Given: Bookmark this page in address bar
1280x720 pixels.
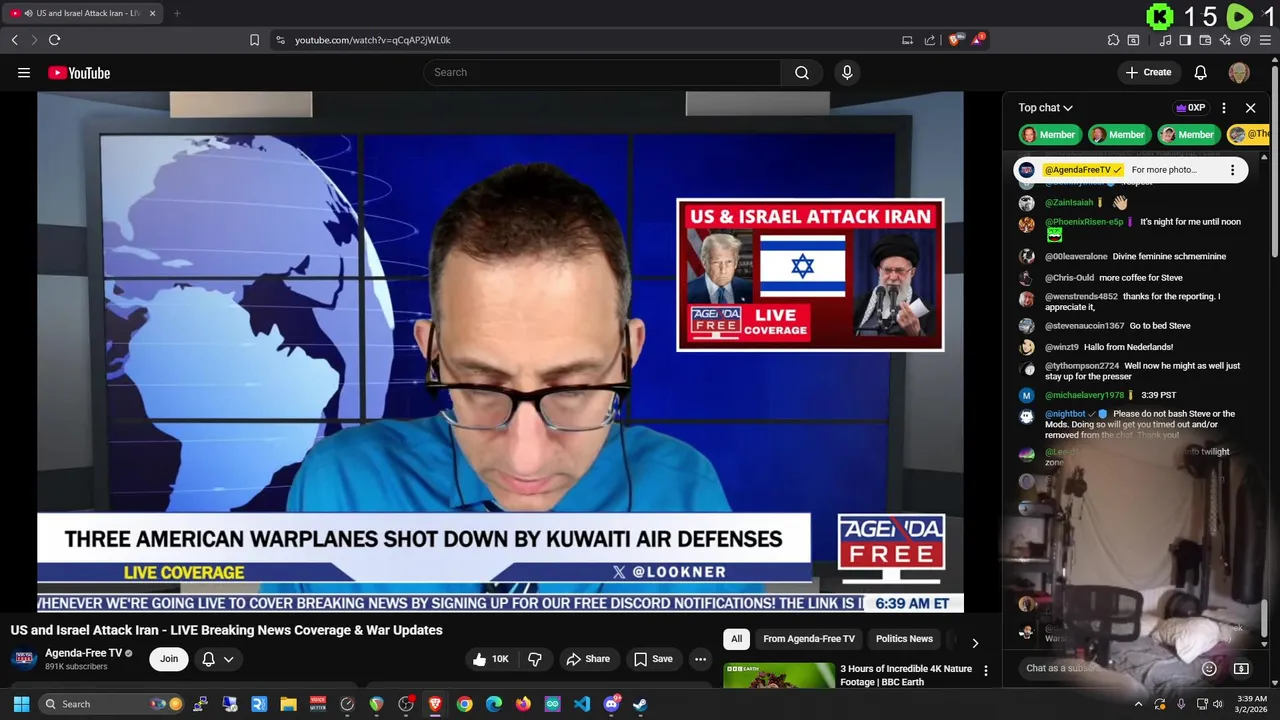Looking at the screenshot, I should (x=254, y=40).
